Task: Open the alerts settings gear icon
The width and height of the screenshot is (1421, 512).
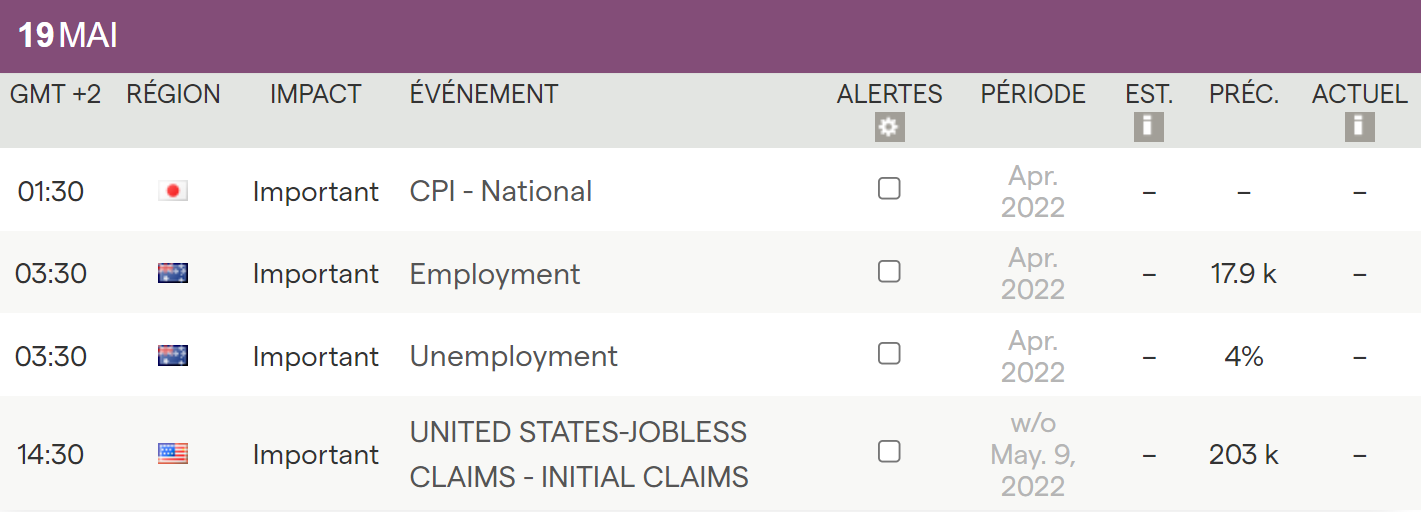Action: pyautogui.click(x=889, y=127)
